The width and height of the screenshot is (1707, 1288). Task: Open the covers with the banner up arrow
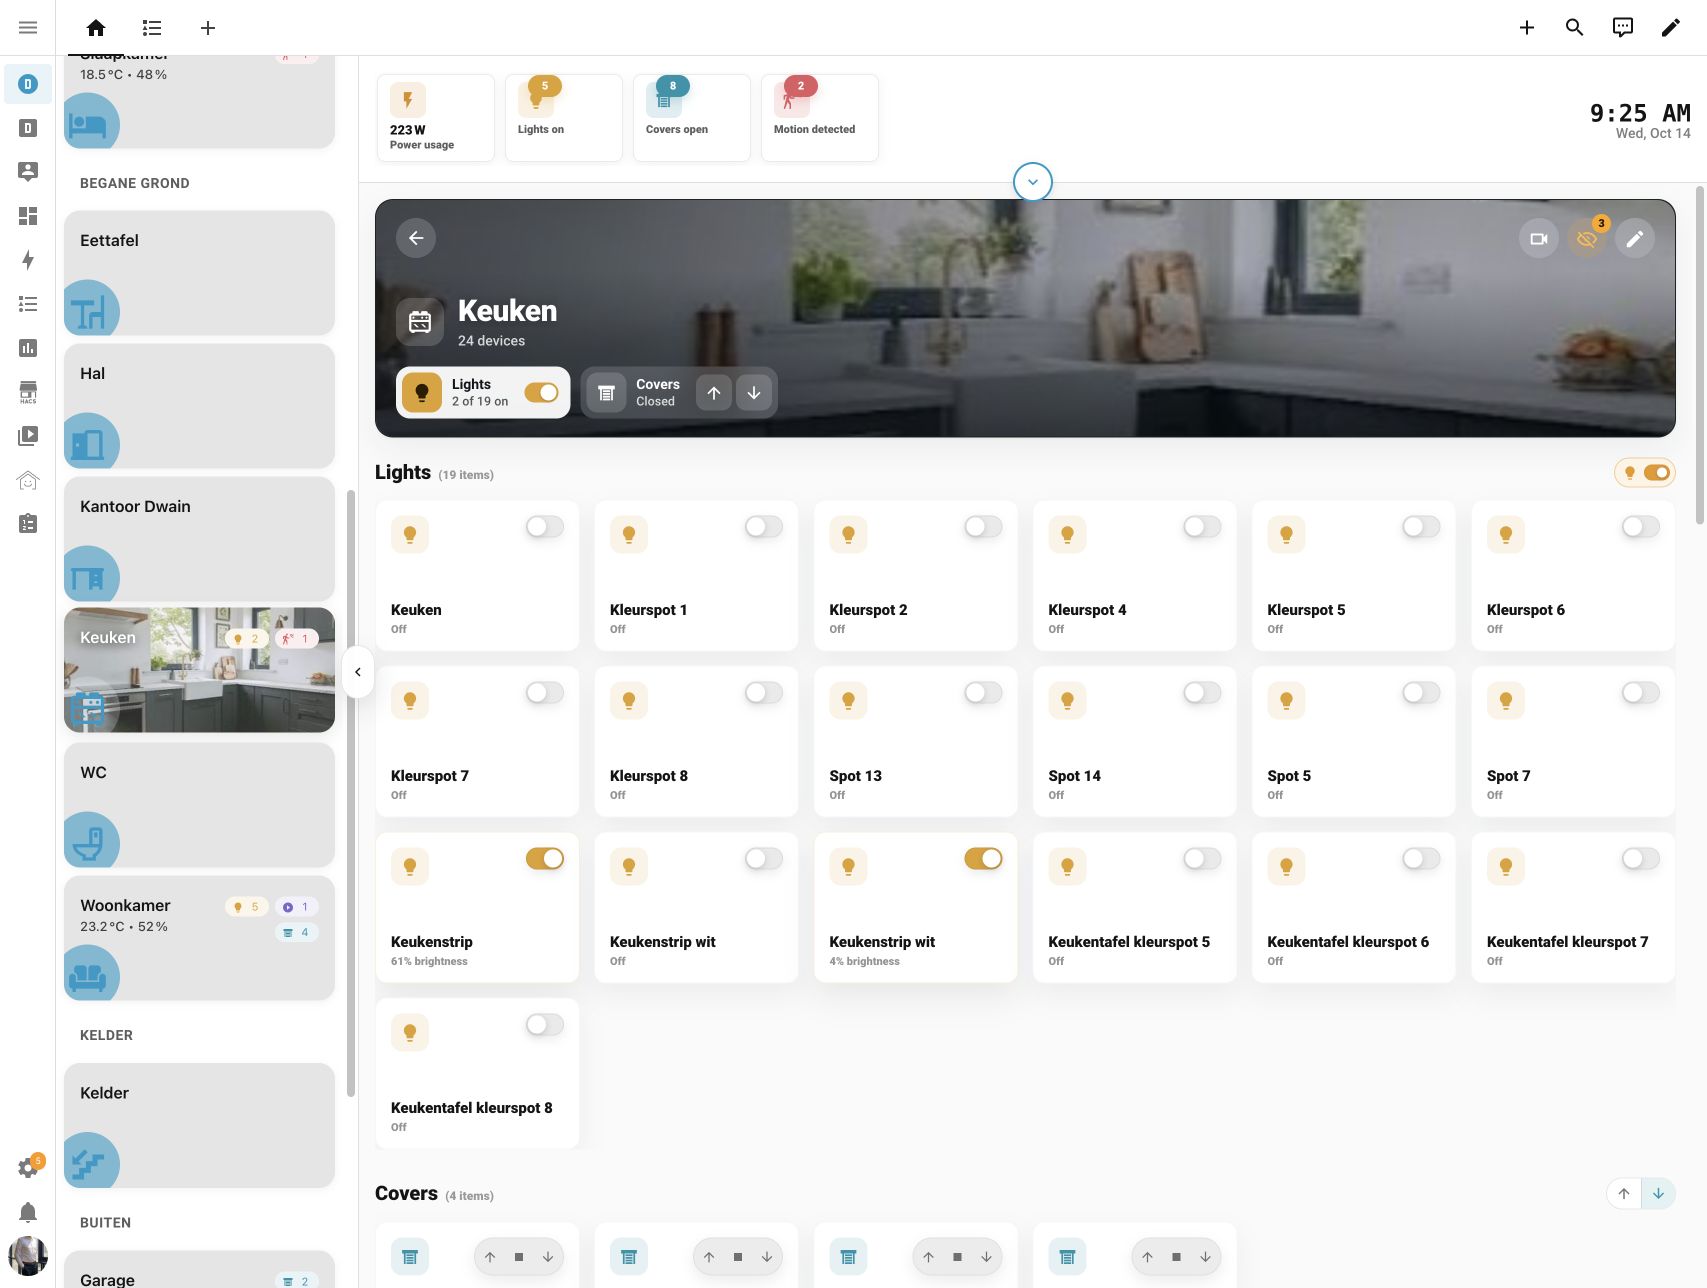tap(714, 393)
